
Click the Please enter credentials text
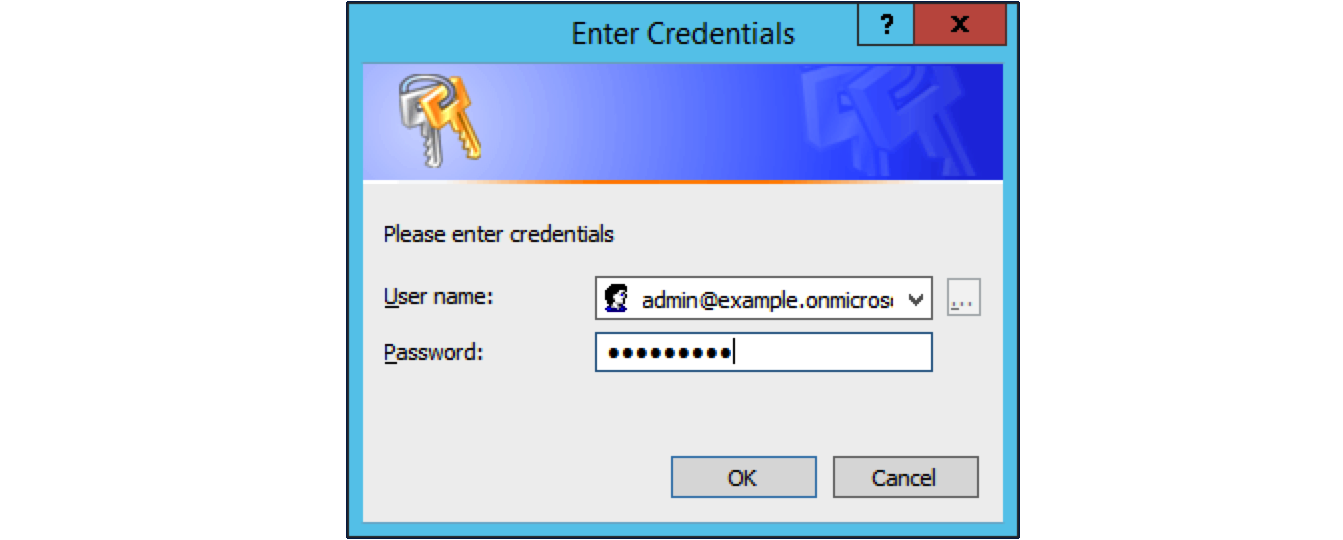(x=499, y=235)
